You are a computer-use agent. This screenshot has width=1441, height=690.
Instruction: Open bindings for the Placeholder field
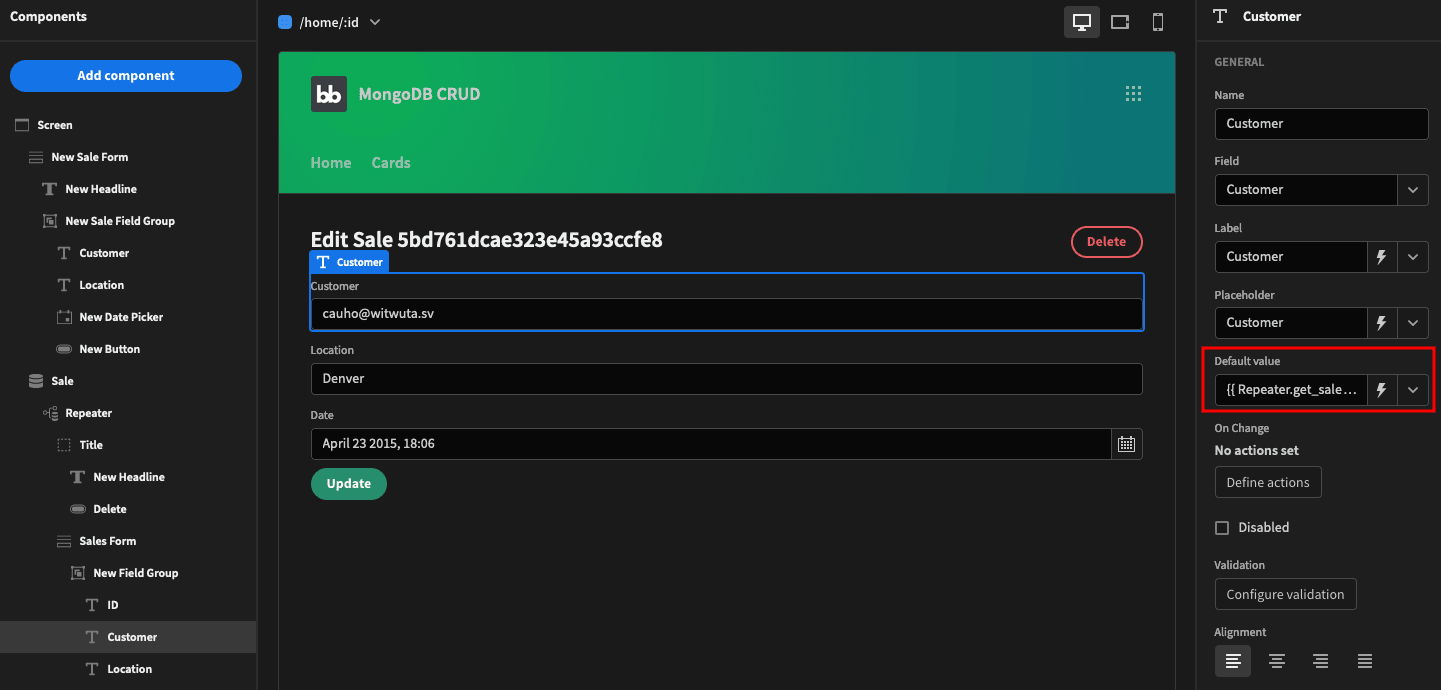pos(1382,323)
